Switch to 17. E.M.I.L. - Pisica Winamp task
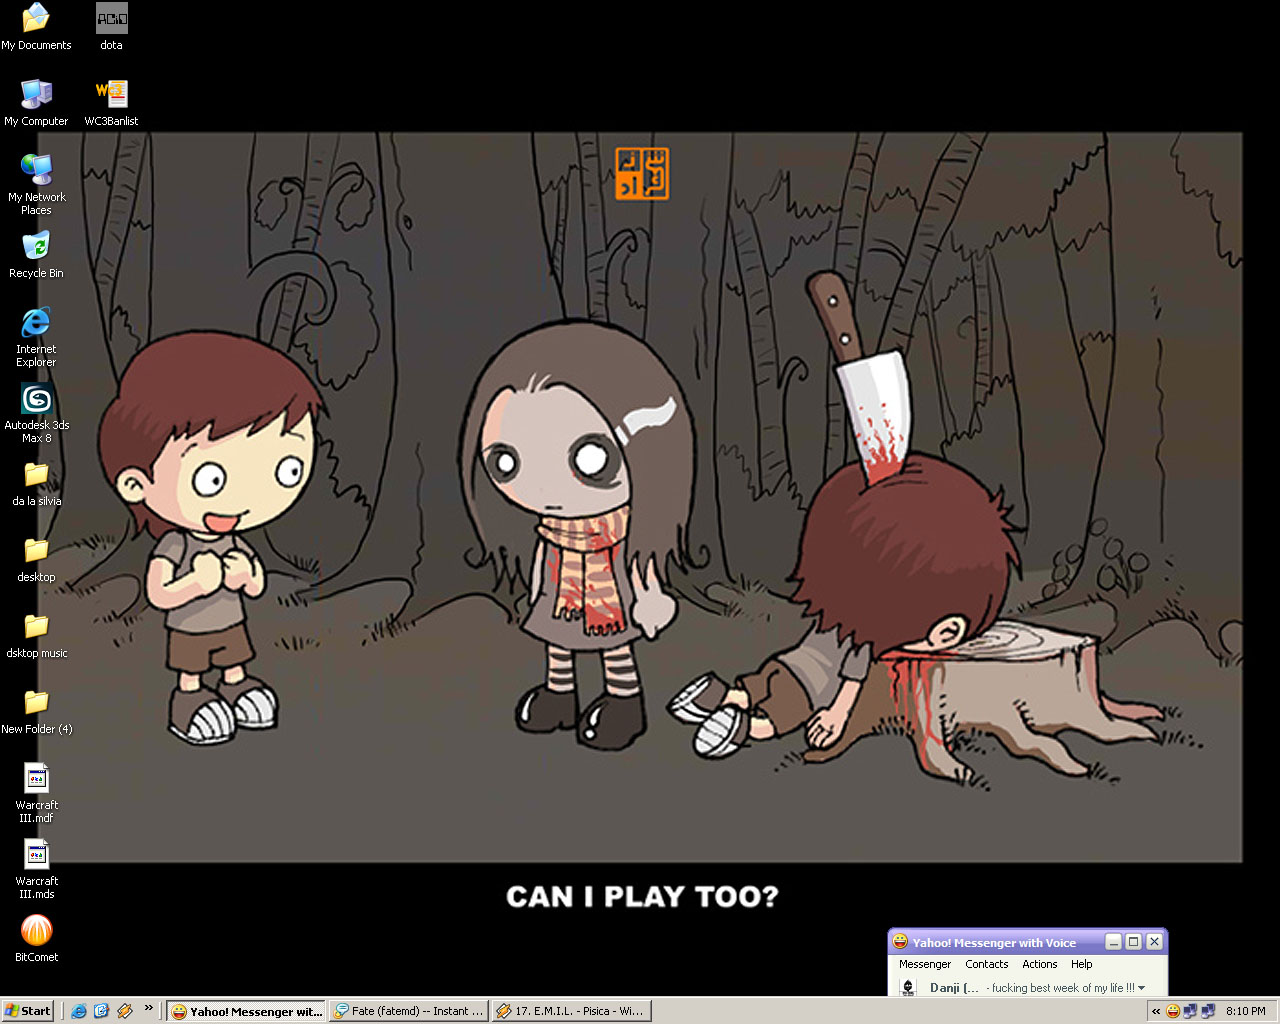 (571, 1011)
